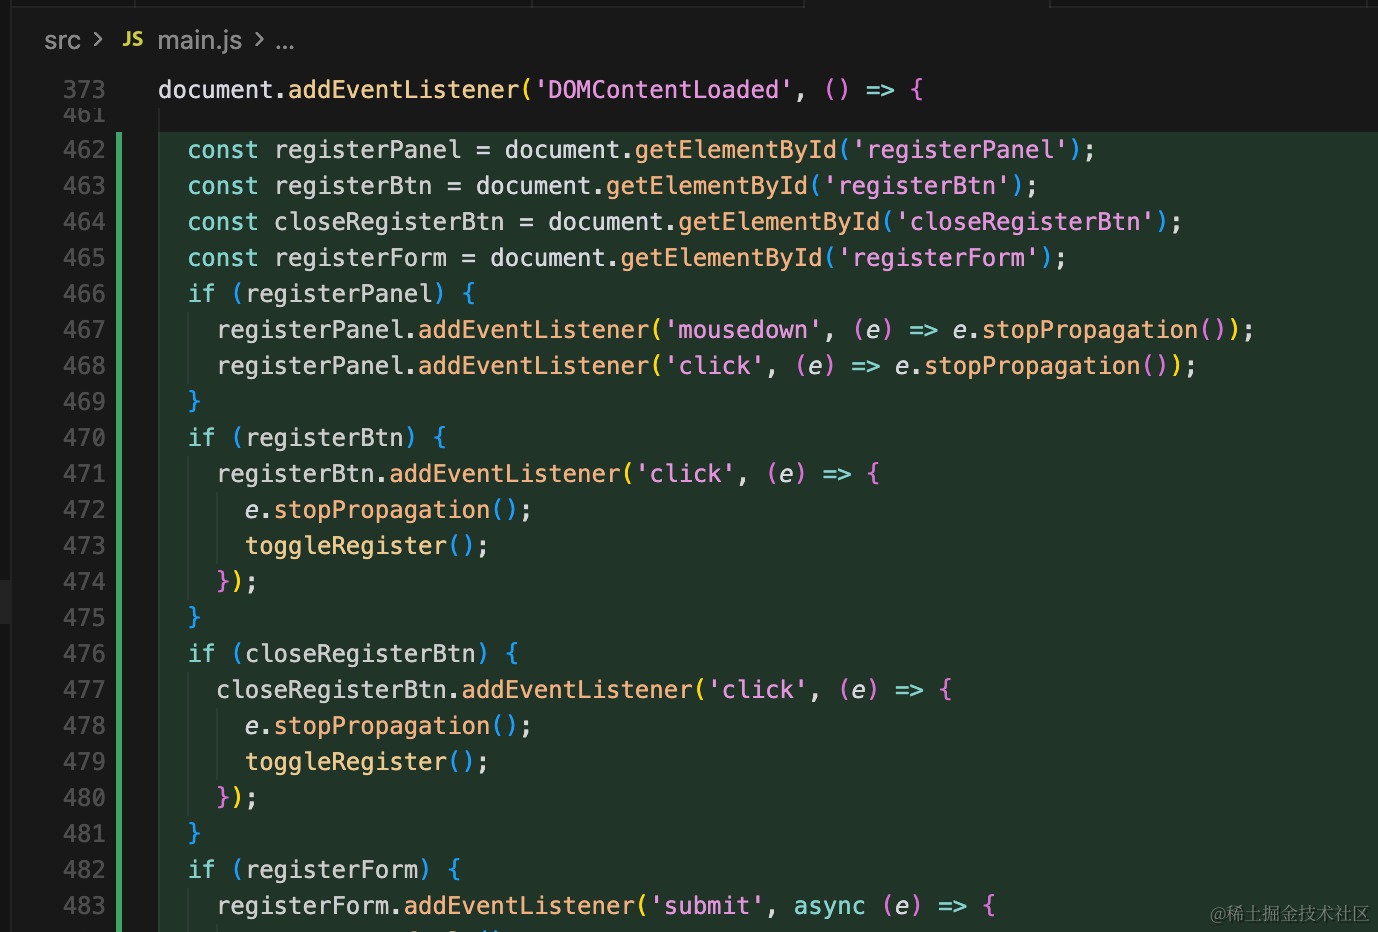
Task: Click the closing brace on line 475
Action: 195,618
